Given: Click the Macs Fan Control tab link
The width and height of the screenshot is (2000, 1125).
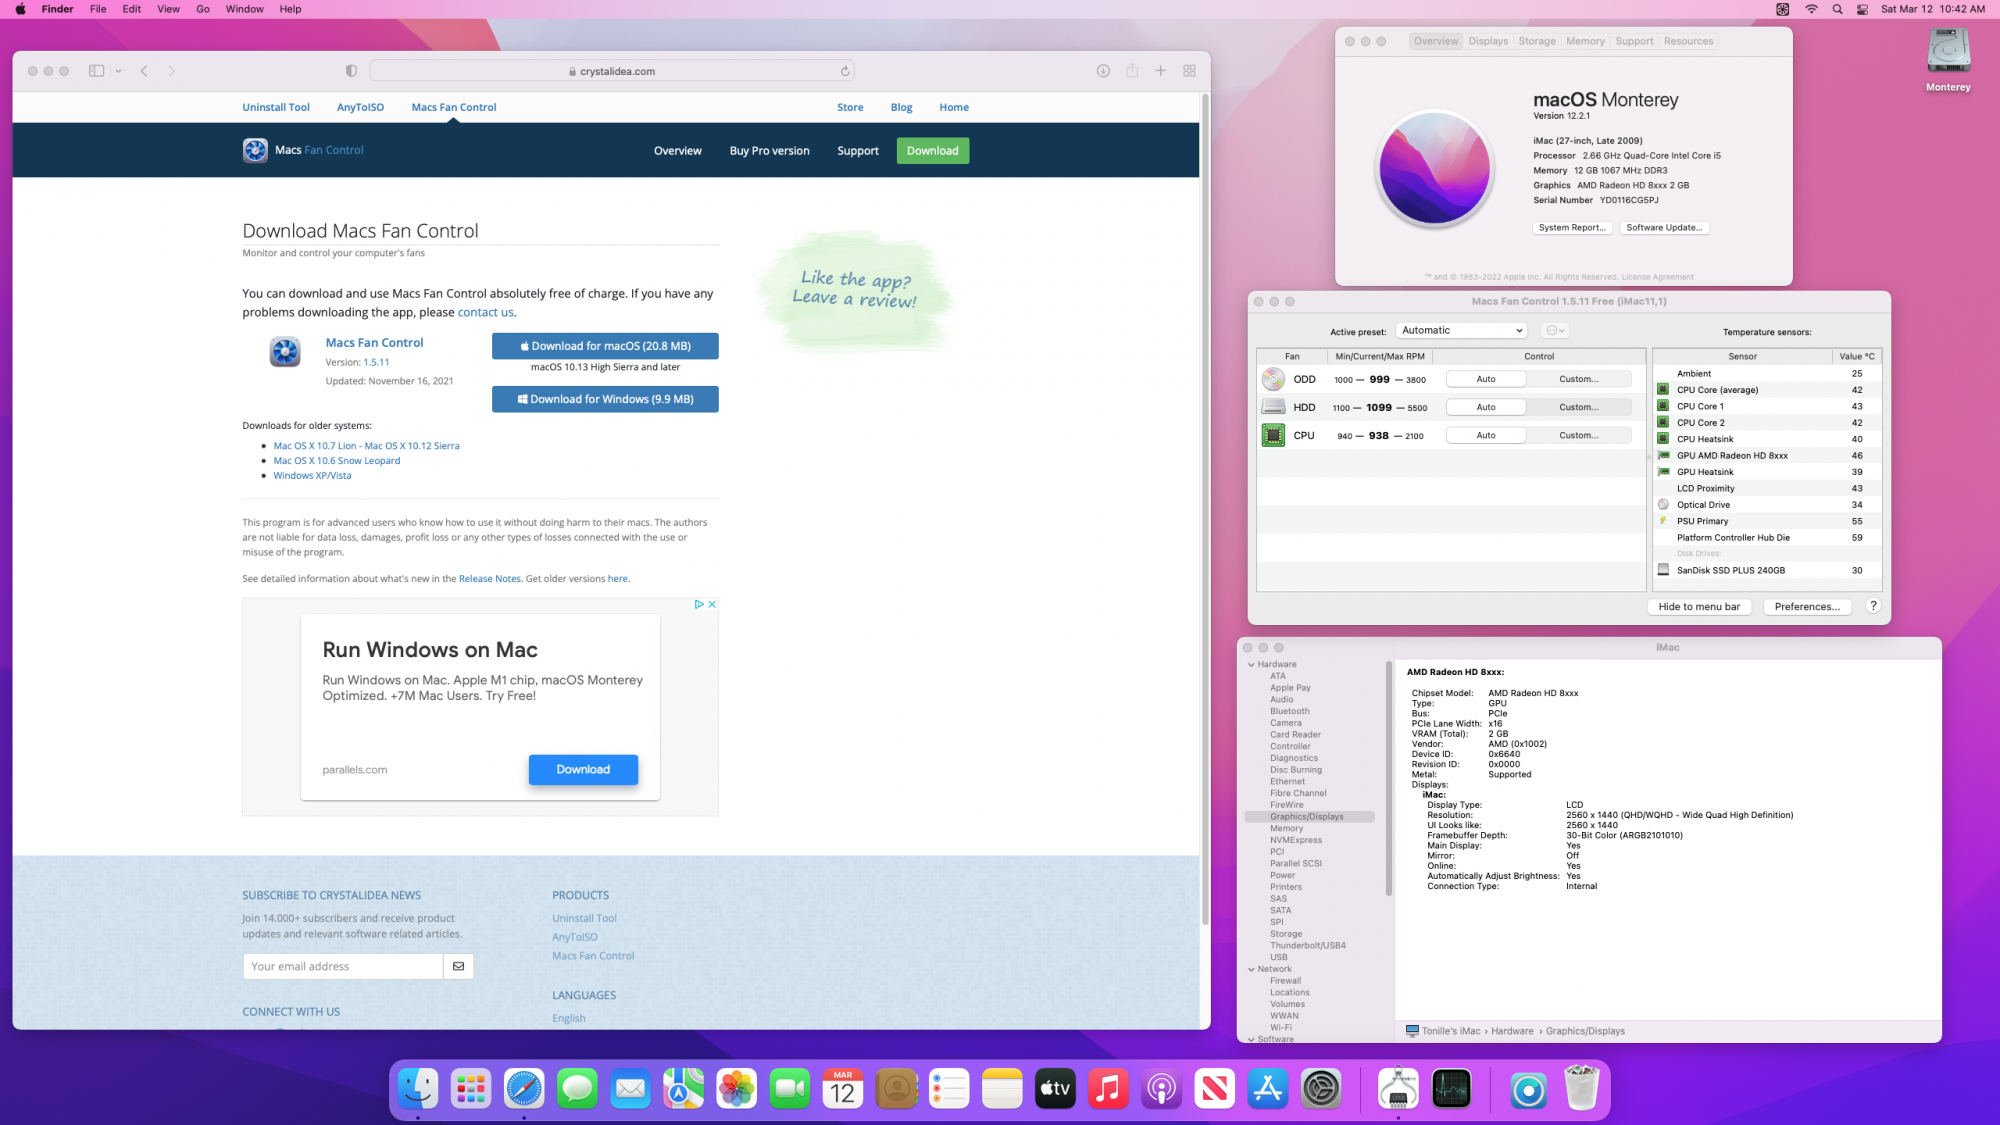Looking at the screenshot, I should coord(455,106).
